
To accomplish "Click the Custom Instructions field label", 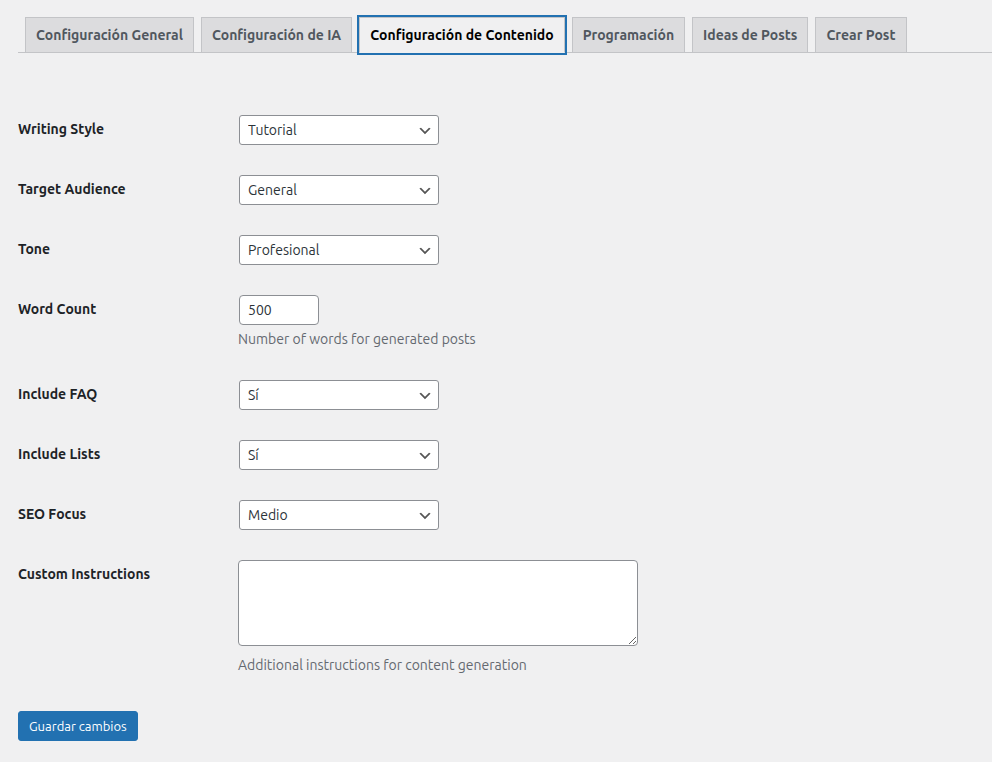I will point(84,574).
